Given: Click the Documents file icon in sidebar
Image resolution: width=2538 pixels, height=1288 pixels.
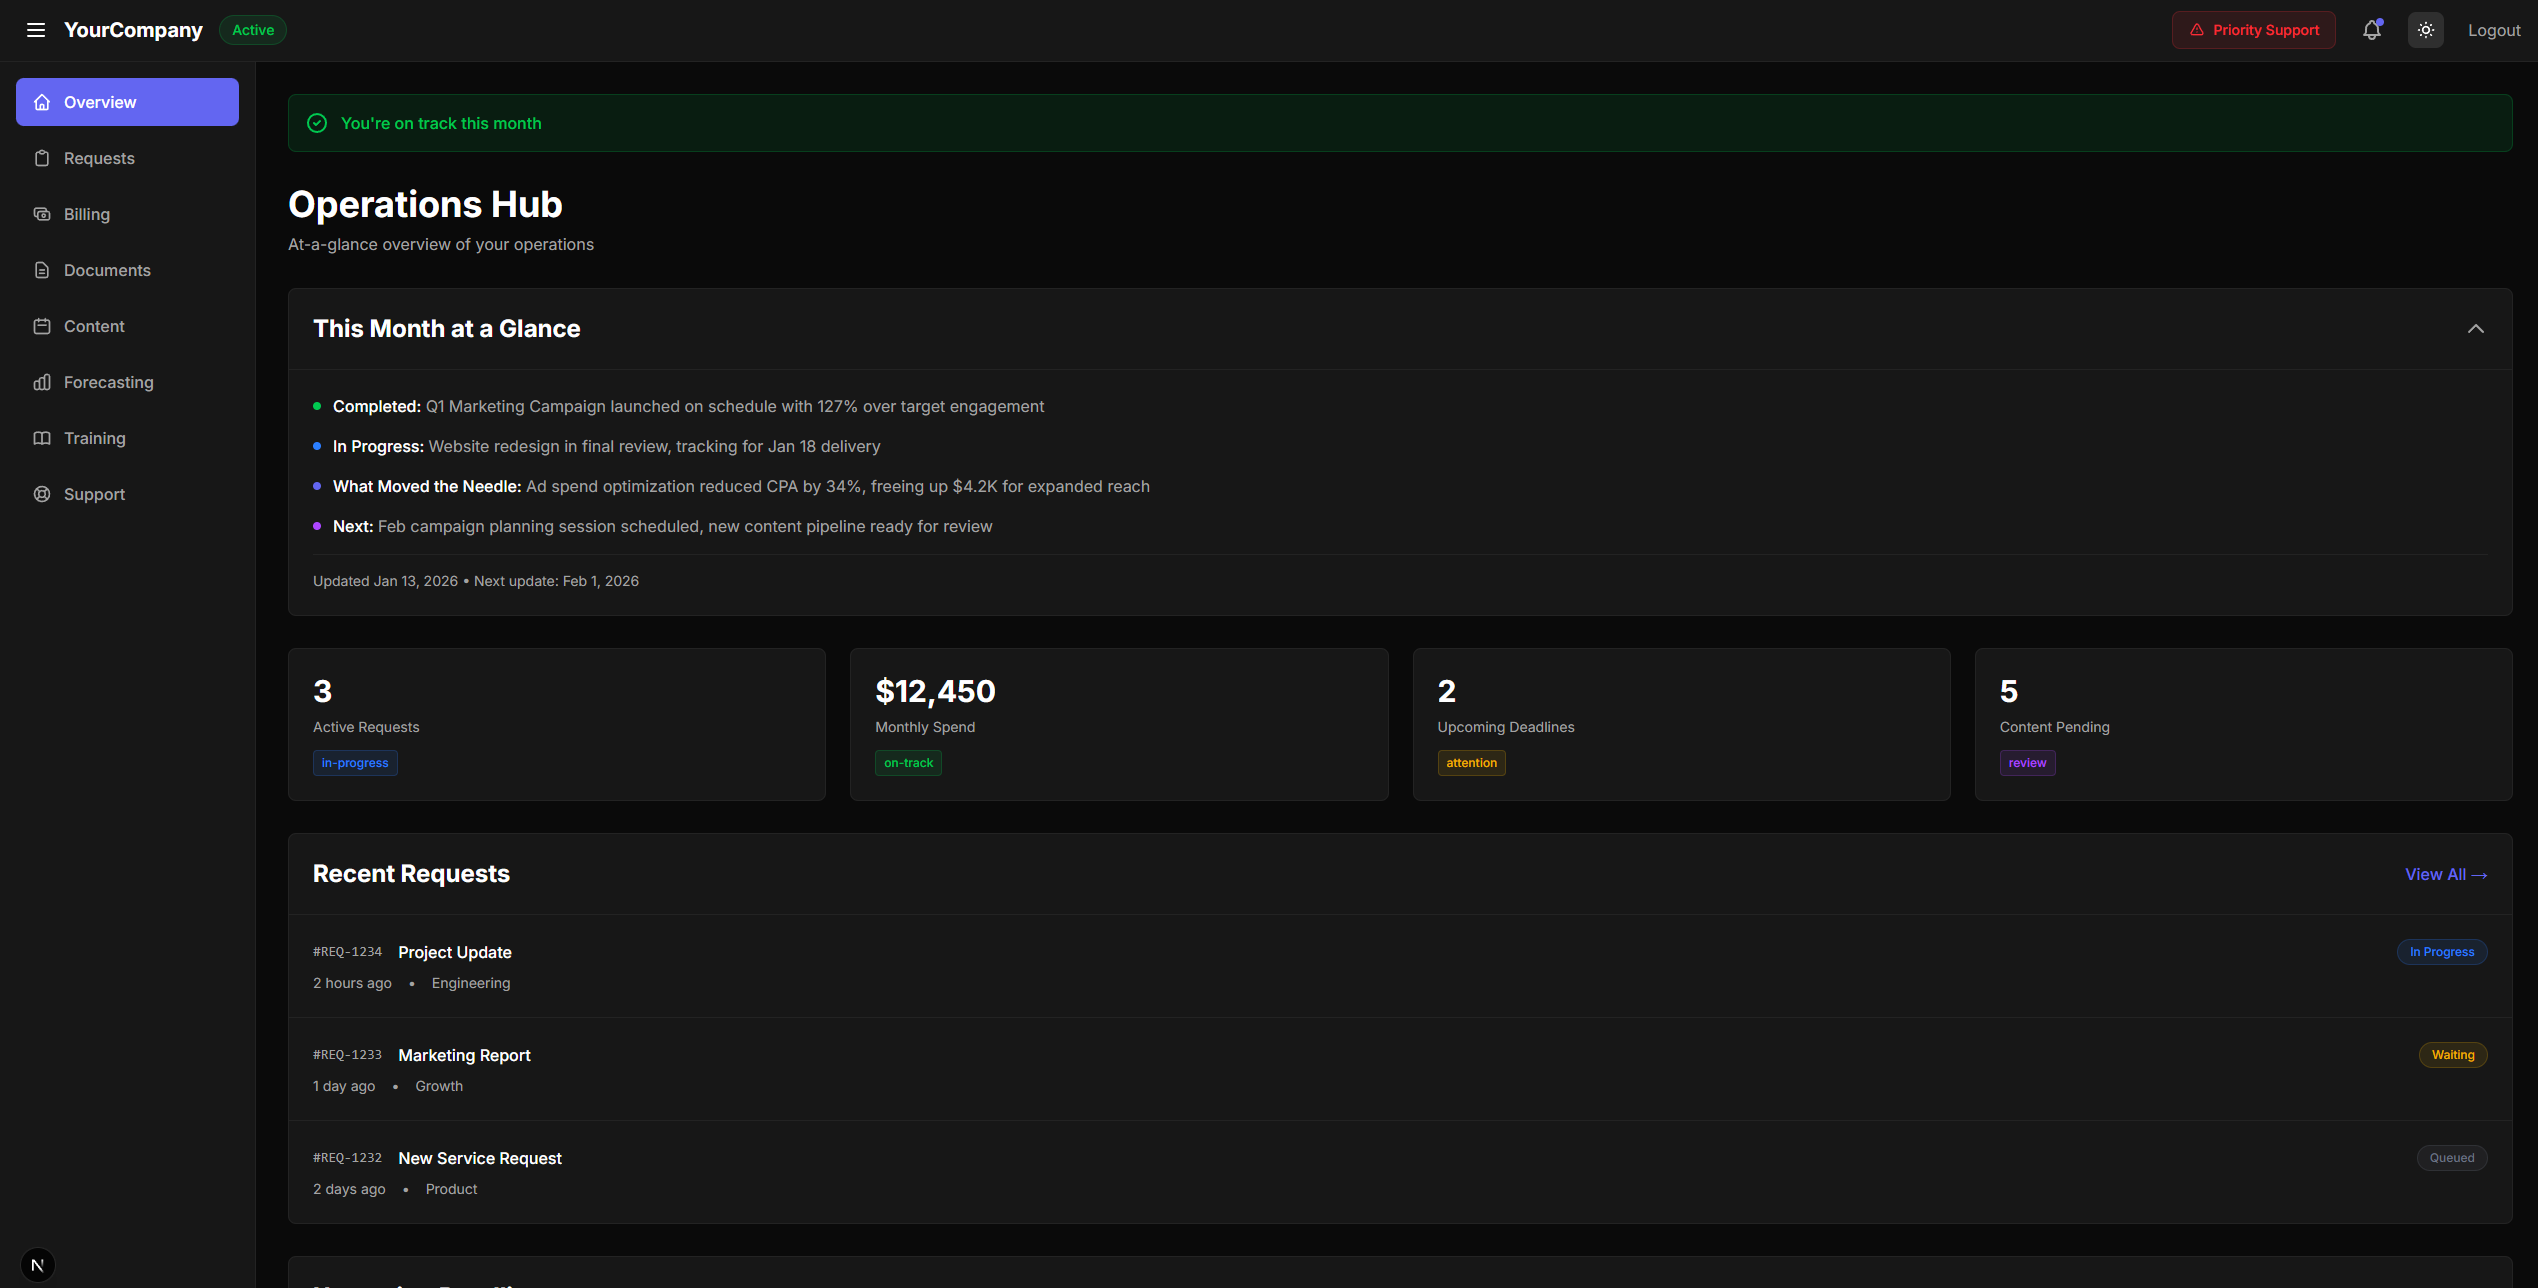Looking at the screenshot, I should click(42, 270).
